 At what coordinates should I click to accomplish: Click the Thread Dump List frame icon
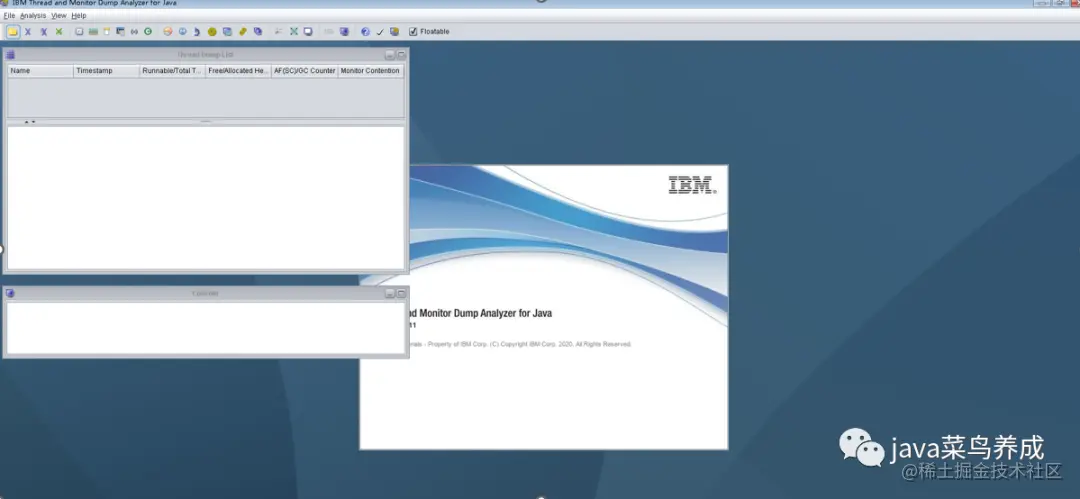[x=10, y=54]
